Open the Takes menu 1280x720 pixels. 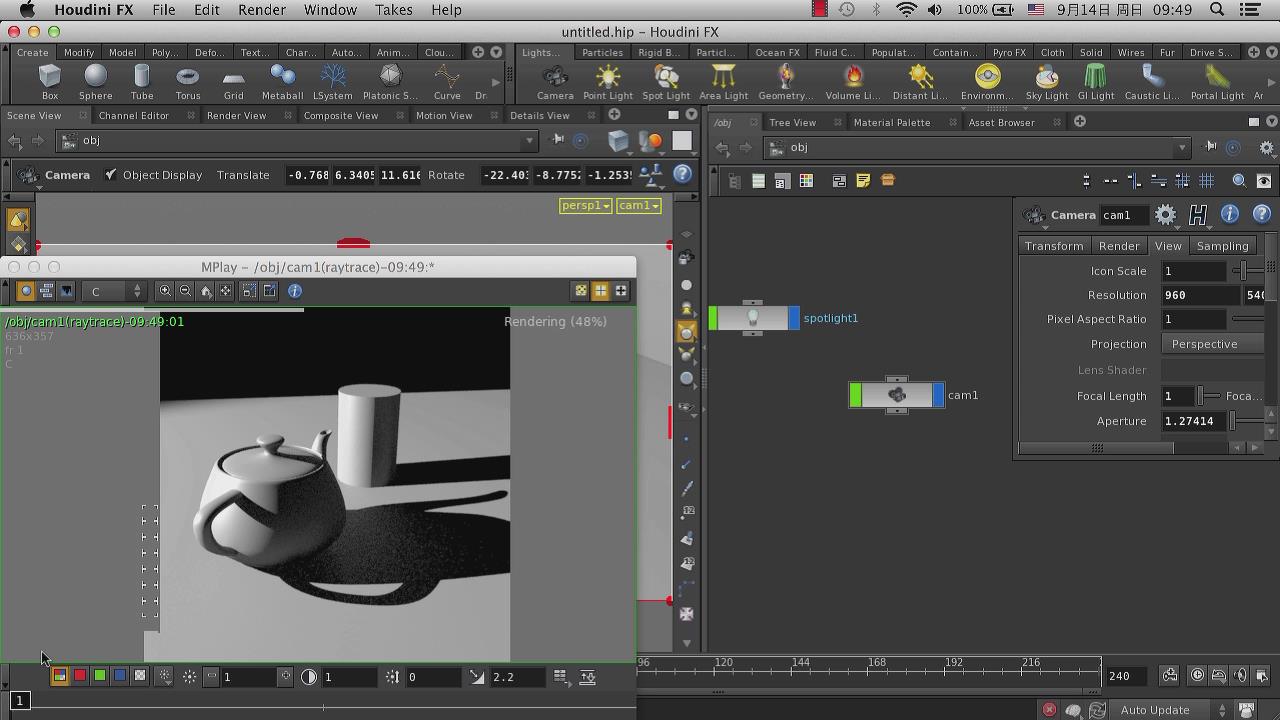tap(393, 10)
